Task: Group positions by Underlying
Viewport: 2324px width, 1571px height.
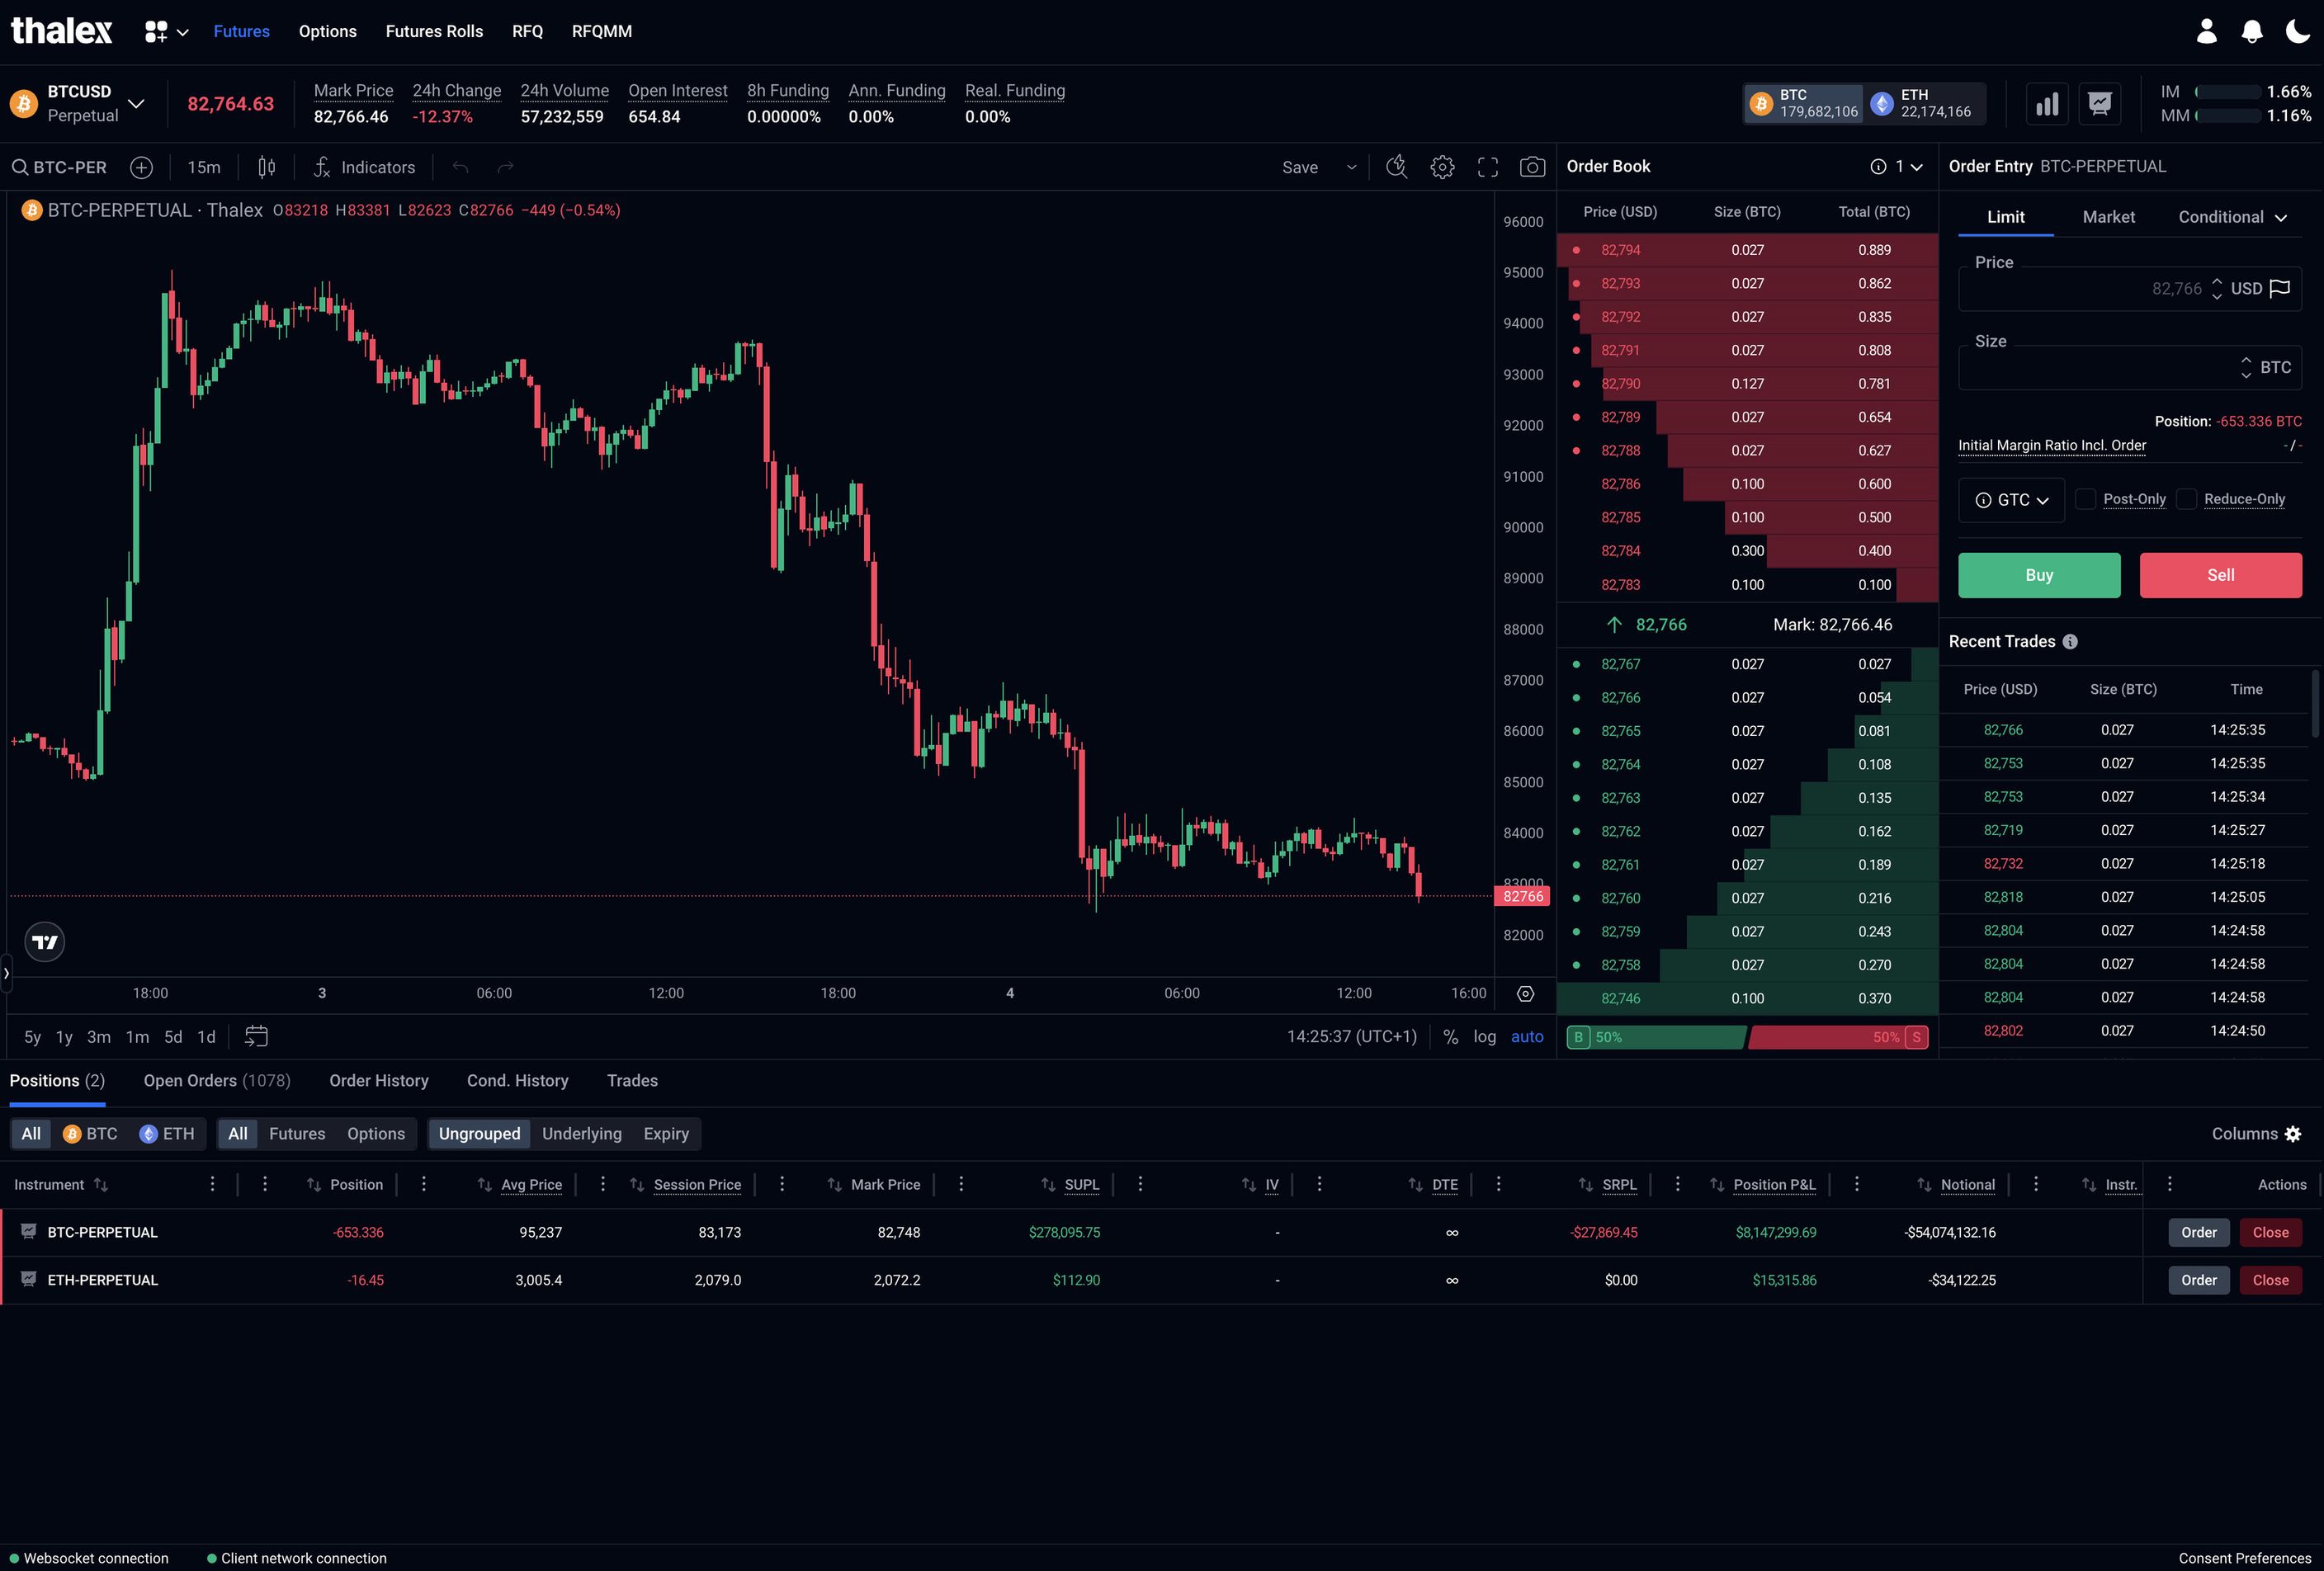Action: point(582,1134)
